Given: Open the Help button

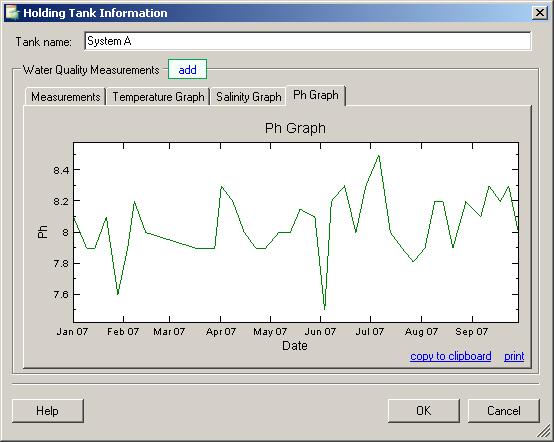Looking at the screenshot, I should (x=48, y=411).
